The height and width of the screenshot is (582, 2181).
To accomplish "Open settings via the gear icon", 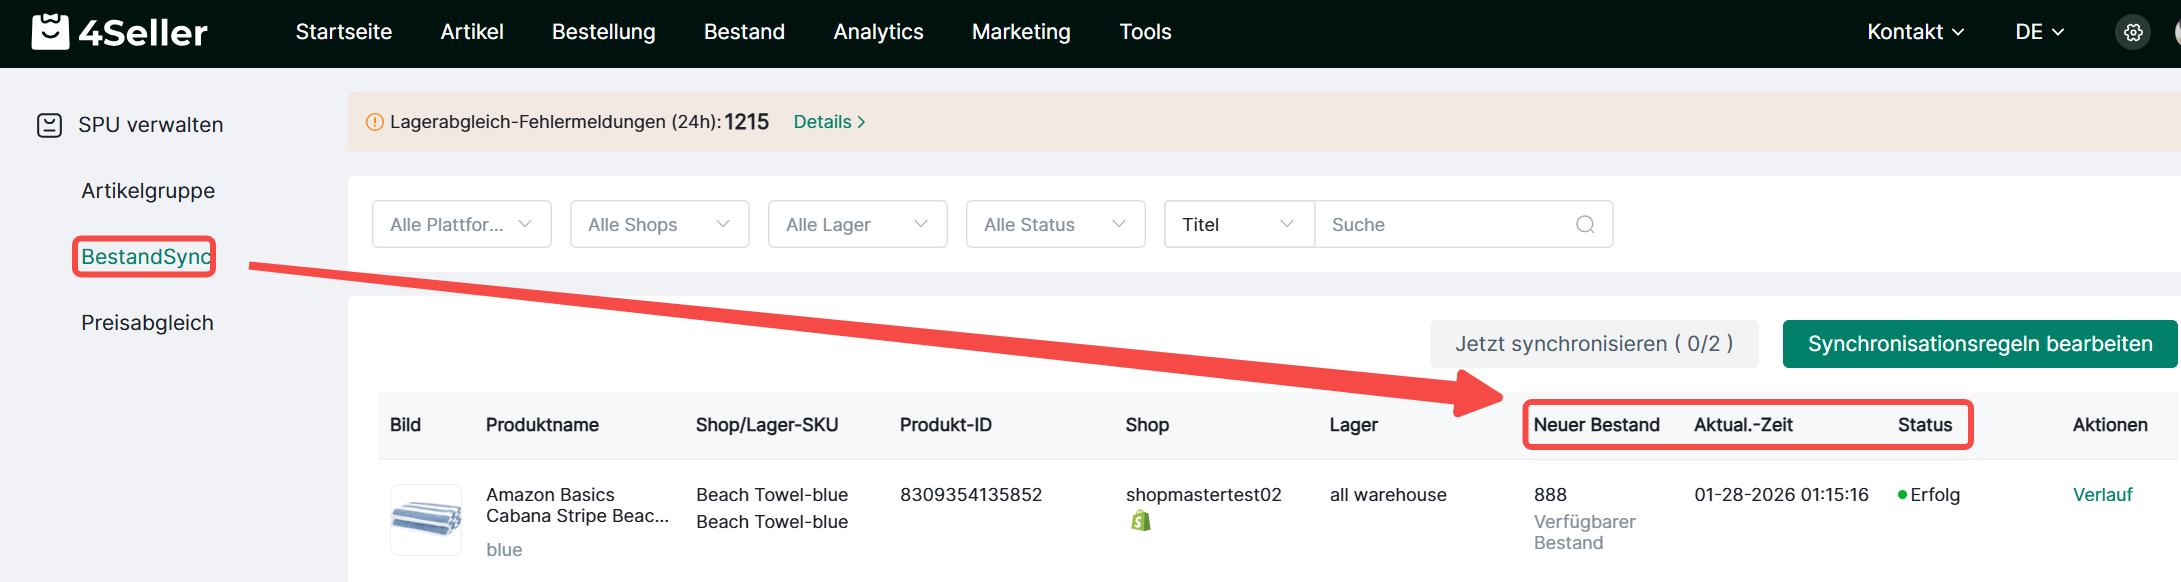I will pos(2132,32).
